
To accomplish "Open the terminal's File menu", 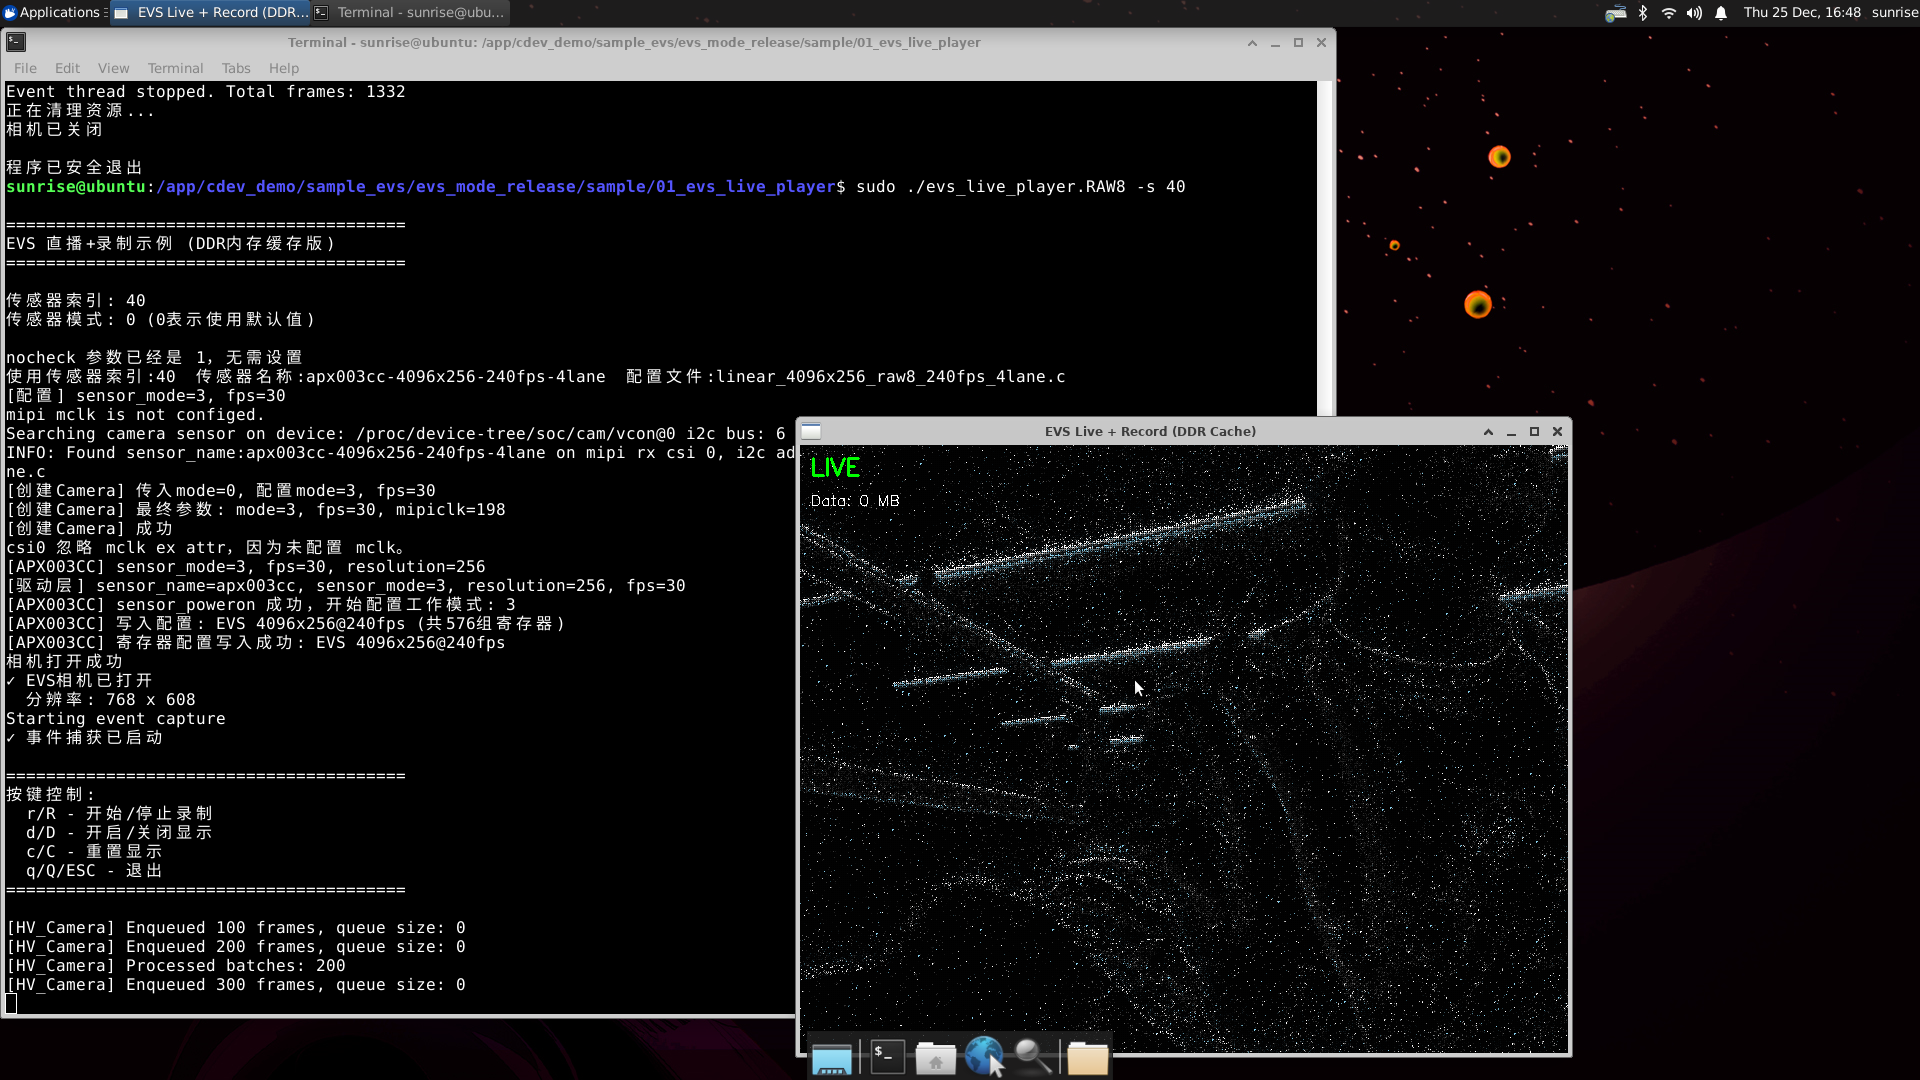I will point(25,68).
